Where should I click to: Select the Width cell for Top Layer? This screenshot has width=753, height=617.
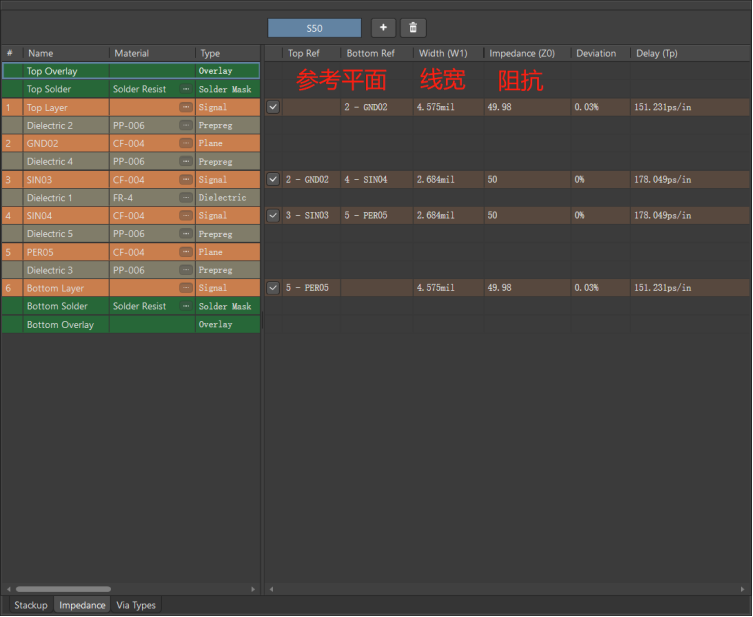coord(447,107)
